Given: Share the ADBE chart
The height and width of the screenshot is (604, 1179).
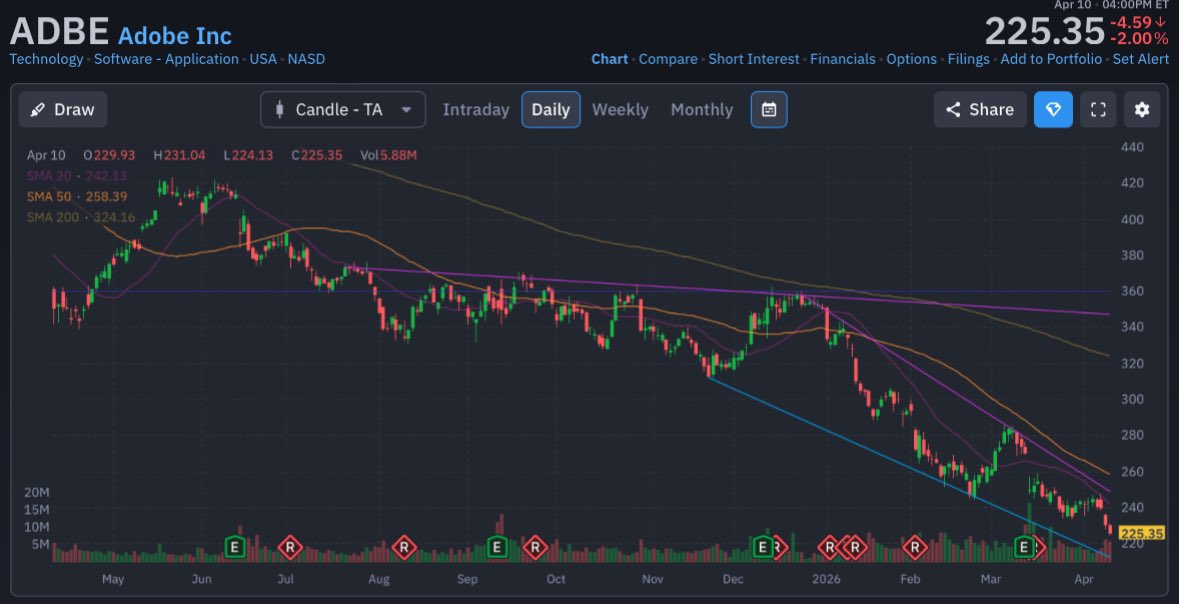Looking at the screenshot, I should (x=980, y=110).
